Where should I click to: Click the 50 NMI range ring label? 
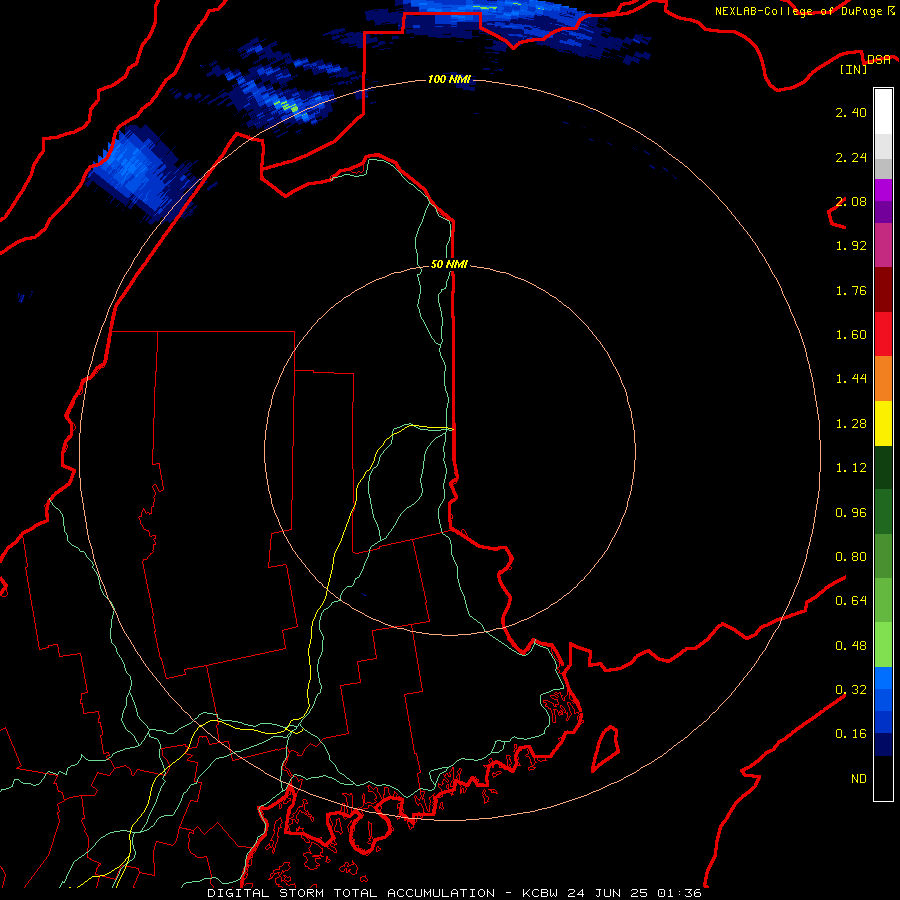click(x=449, y=264)
